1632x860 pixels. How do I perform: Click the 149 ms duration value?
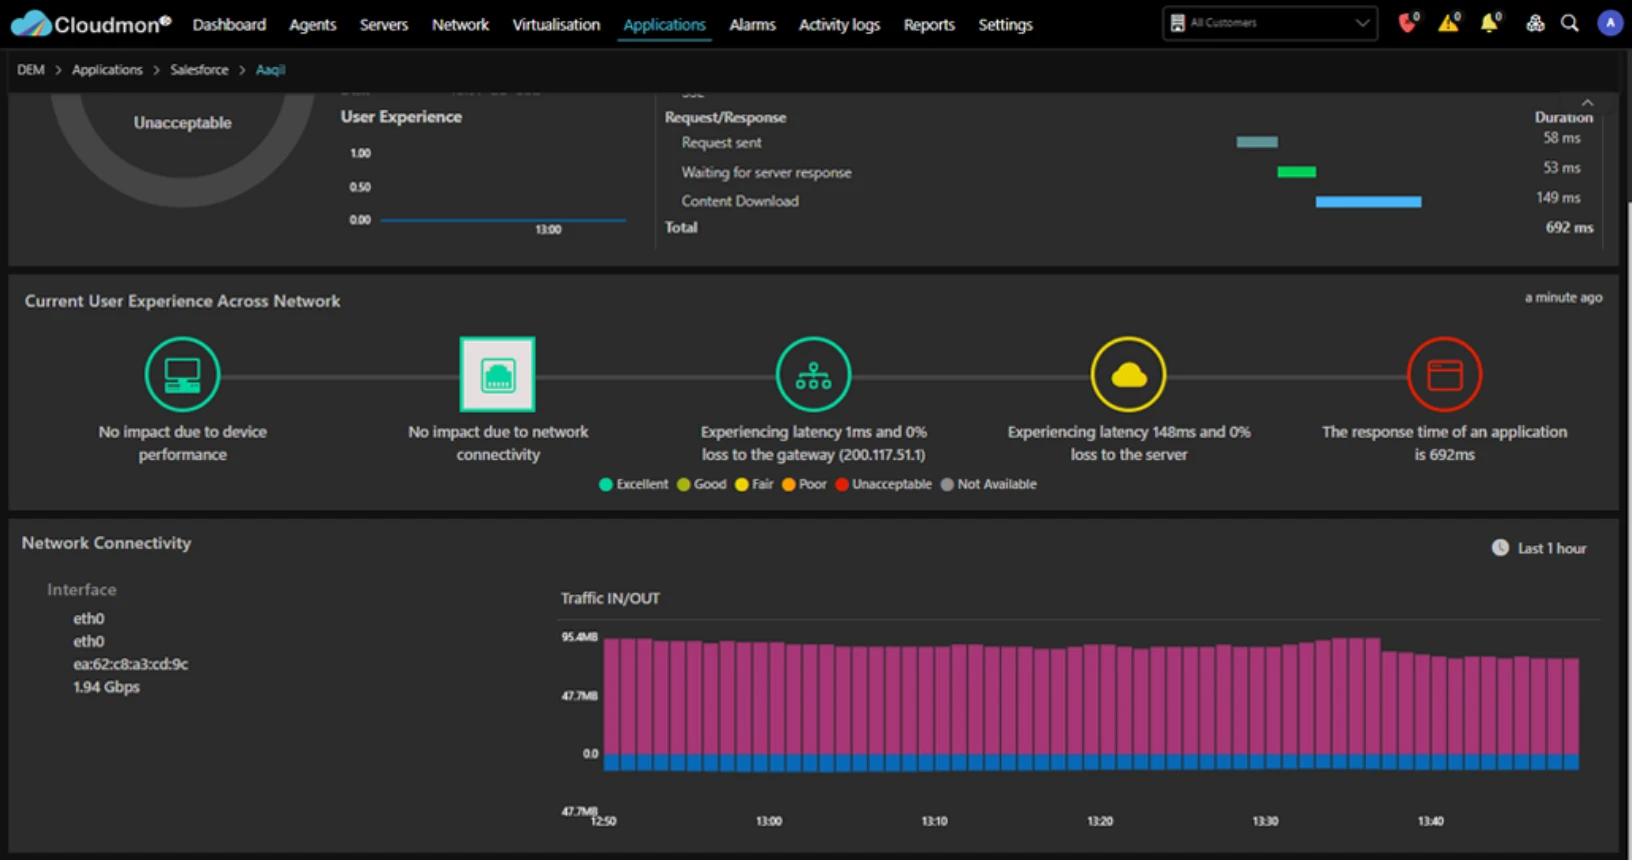click(x=1558, y=198)
